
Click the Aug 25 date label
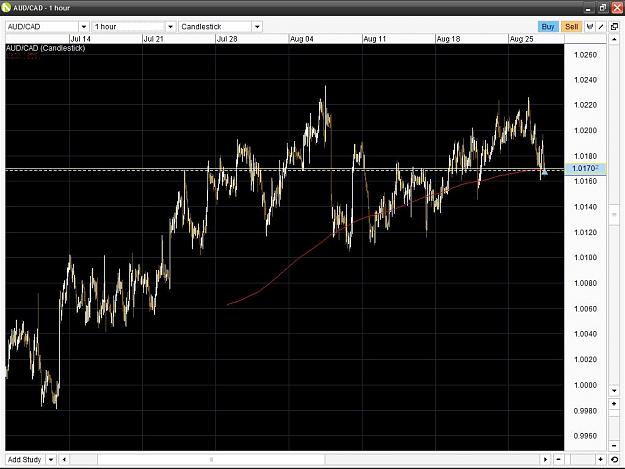click(521, 39)
